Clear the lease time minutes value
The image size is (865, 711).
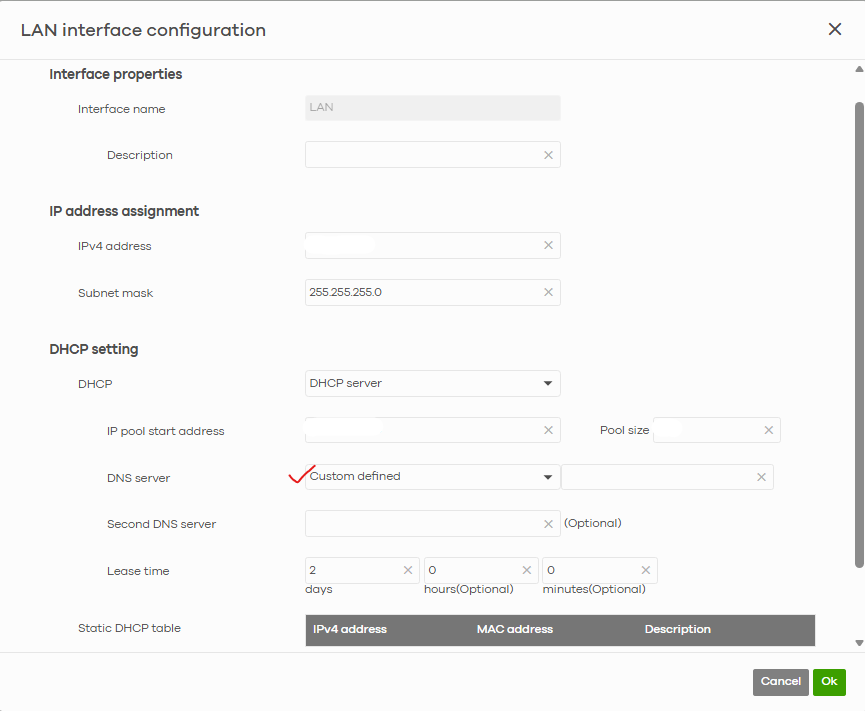(645, 570)
